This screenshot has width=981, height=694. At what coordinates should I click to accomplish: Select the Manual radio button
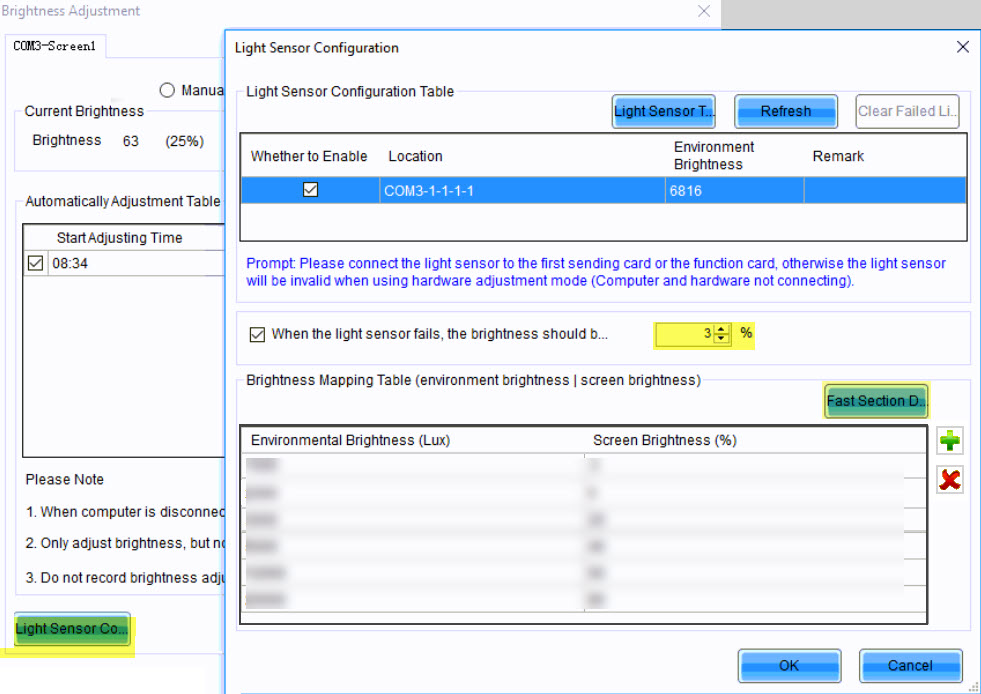167,90
